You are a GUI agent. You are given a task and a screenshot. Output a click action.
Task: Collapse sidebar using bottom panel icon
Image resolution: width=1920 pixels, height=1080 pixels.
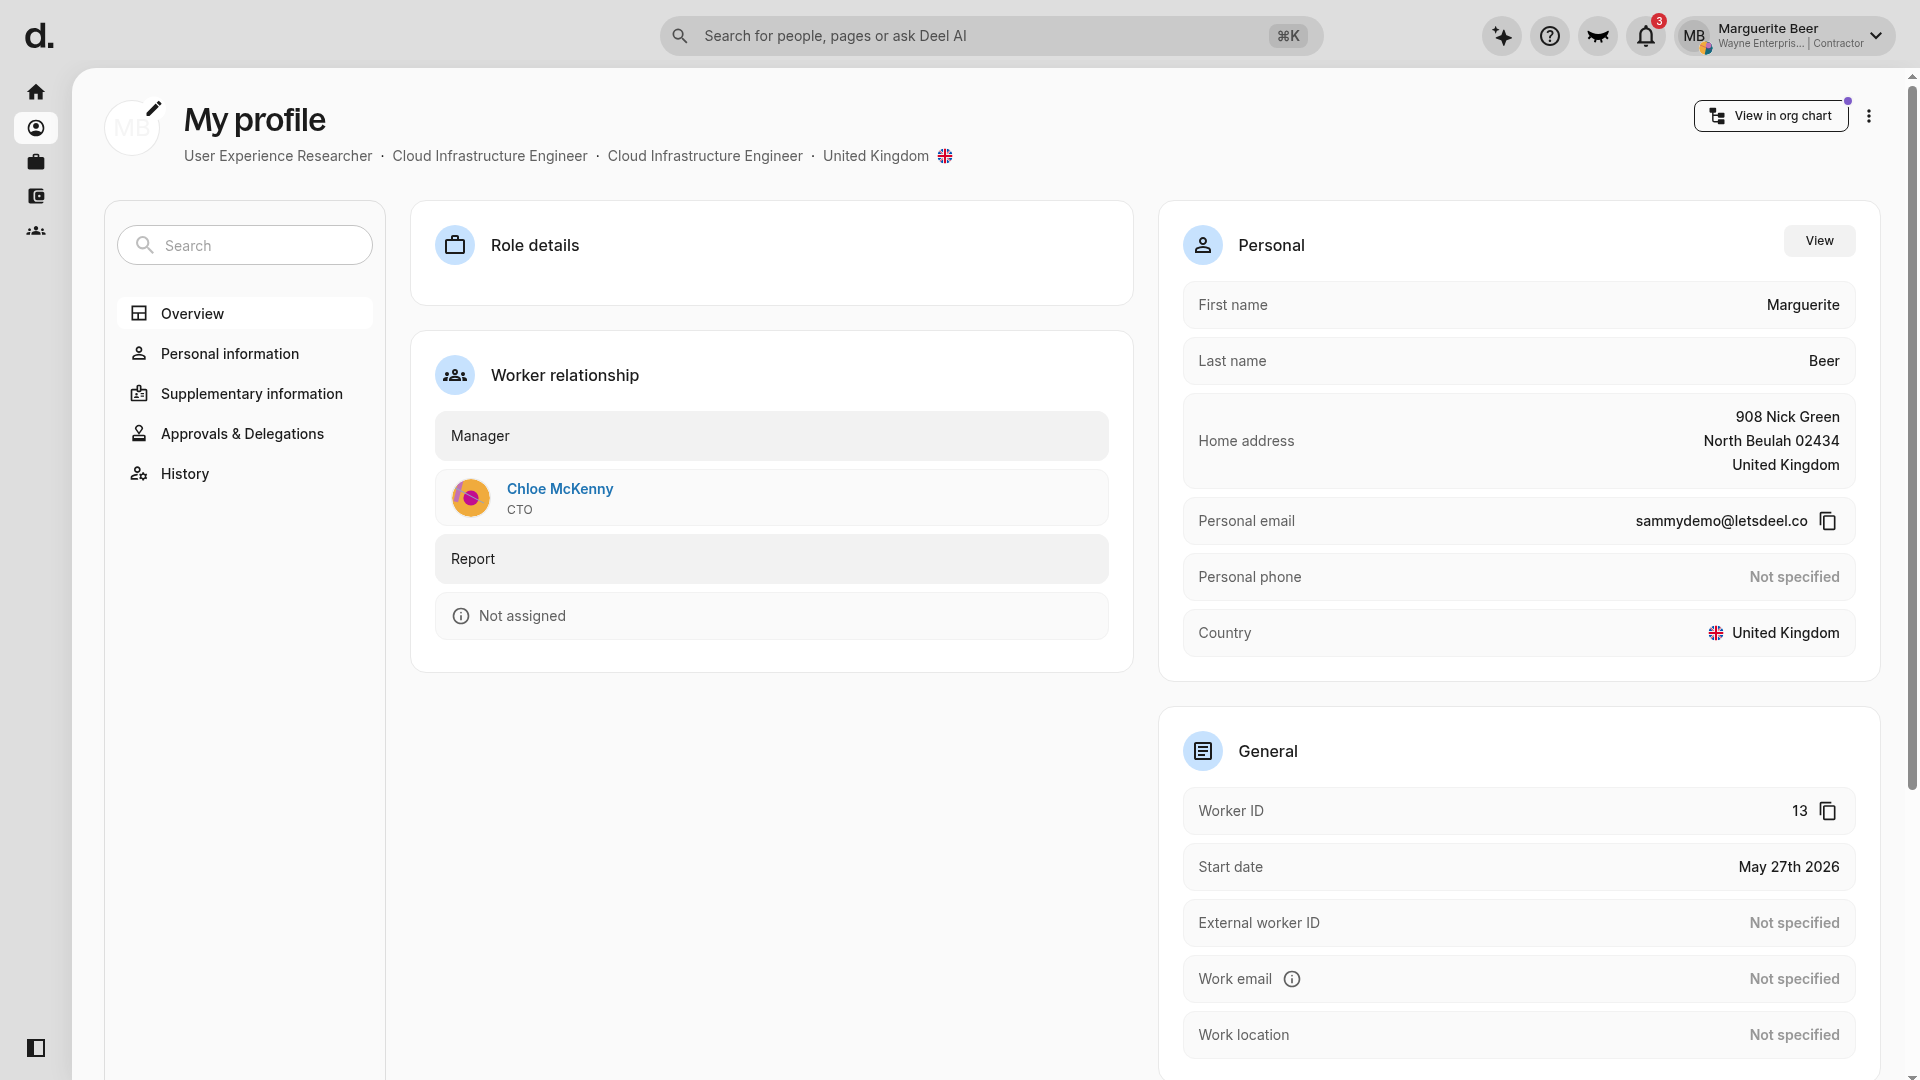[x=36, y=1048]
